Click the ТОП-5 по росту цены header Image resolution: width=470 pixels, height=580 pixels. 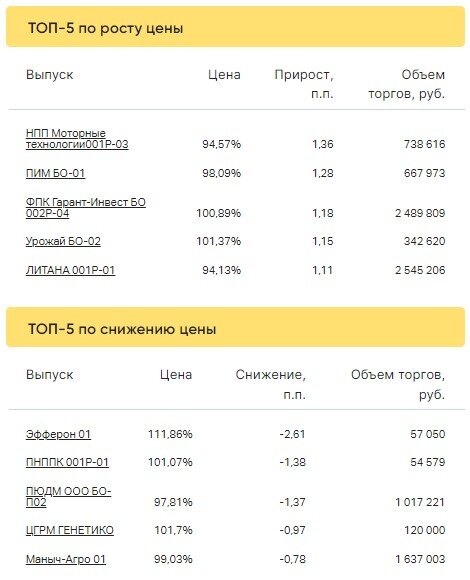106,28
